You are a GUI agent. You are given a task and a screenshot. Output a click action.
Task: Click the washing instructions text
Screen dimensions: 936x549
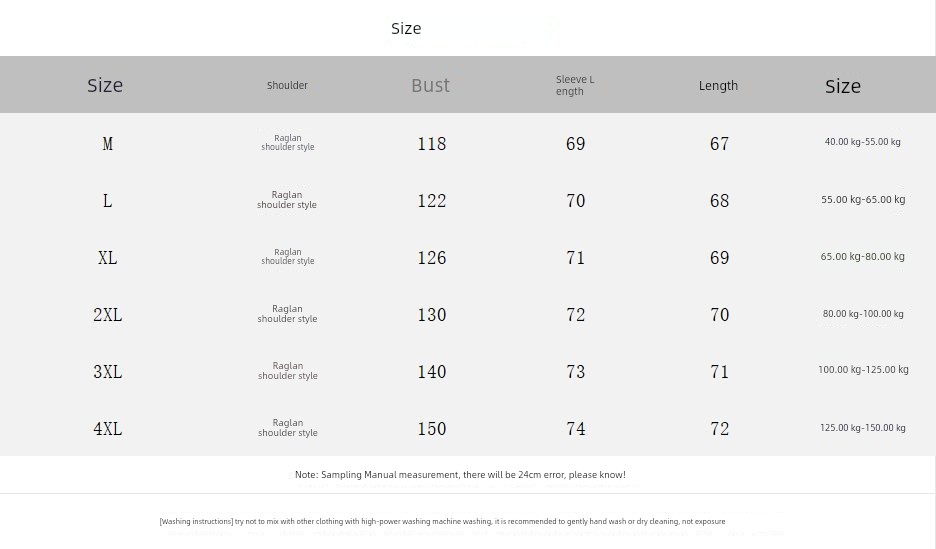click(442, 522)
